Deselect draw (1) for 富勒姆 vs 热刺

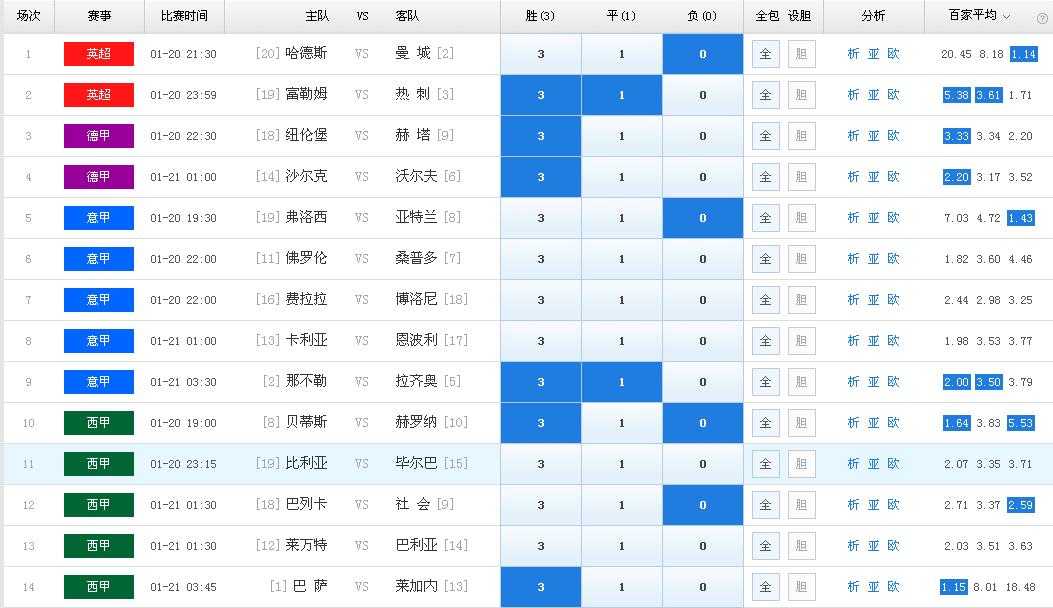point(622,95)
